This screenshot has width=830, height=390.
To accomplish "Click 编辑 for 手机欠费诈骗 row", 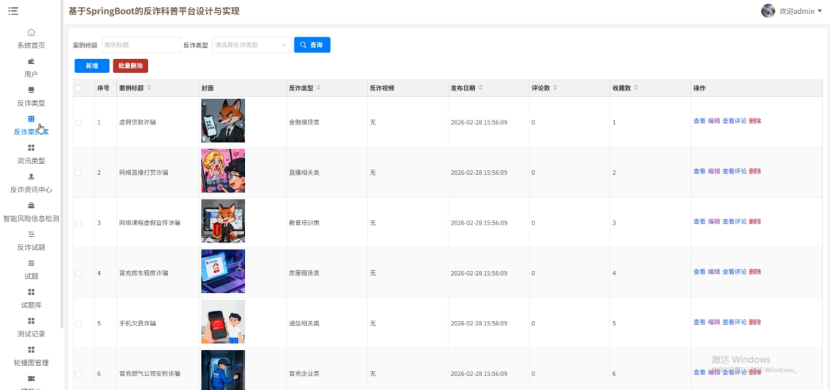I will click(x=714, y=322).
